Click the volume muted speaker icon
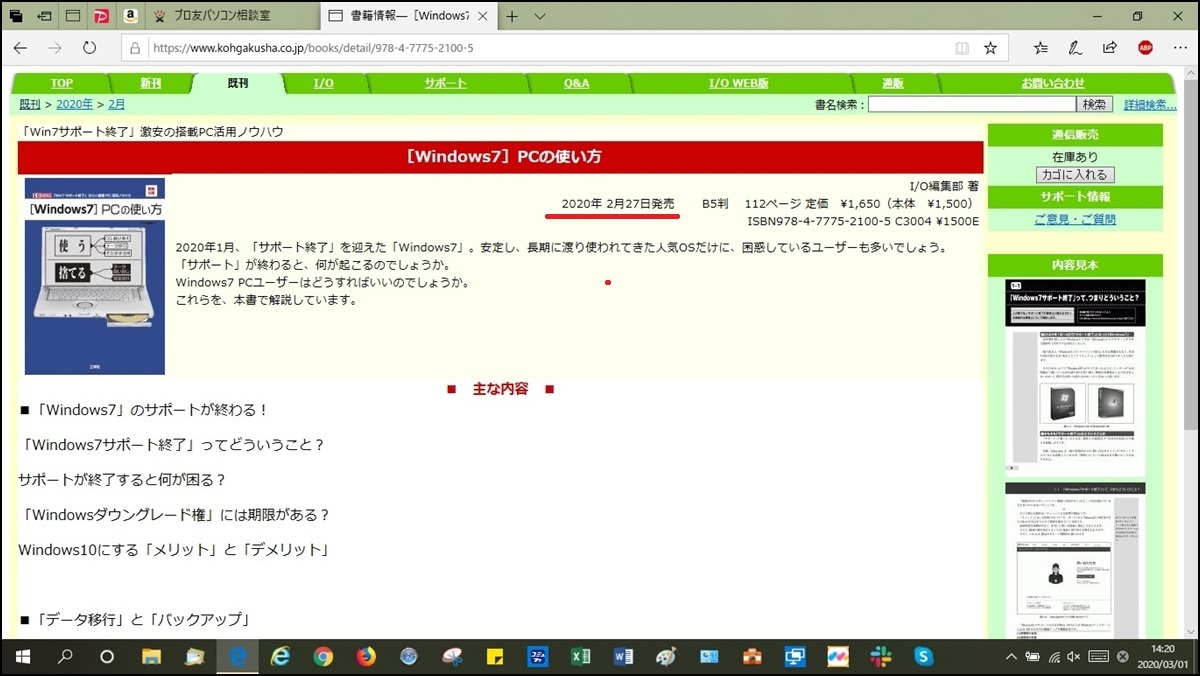 (1073, 657)
